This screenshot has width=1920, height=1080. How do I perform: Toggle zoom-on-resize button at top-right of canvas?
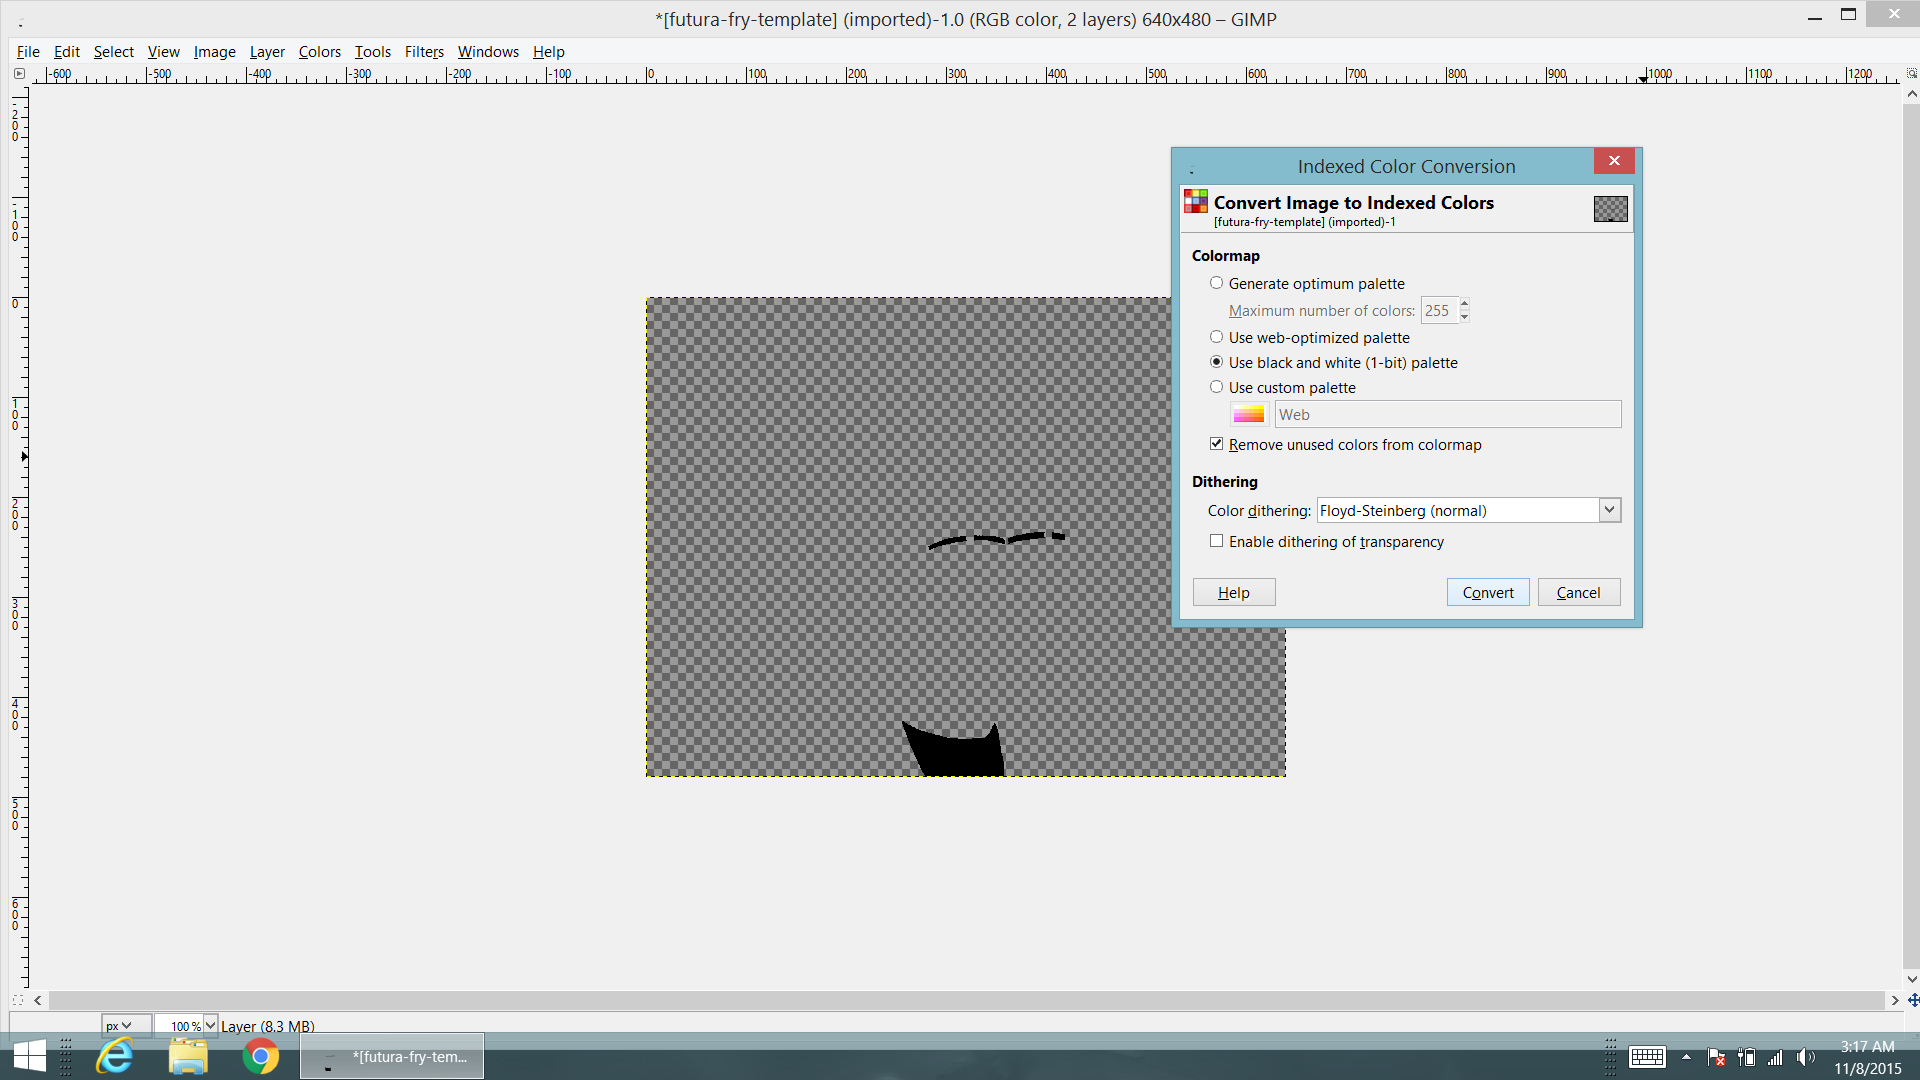pos(1911,74)
